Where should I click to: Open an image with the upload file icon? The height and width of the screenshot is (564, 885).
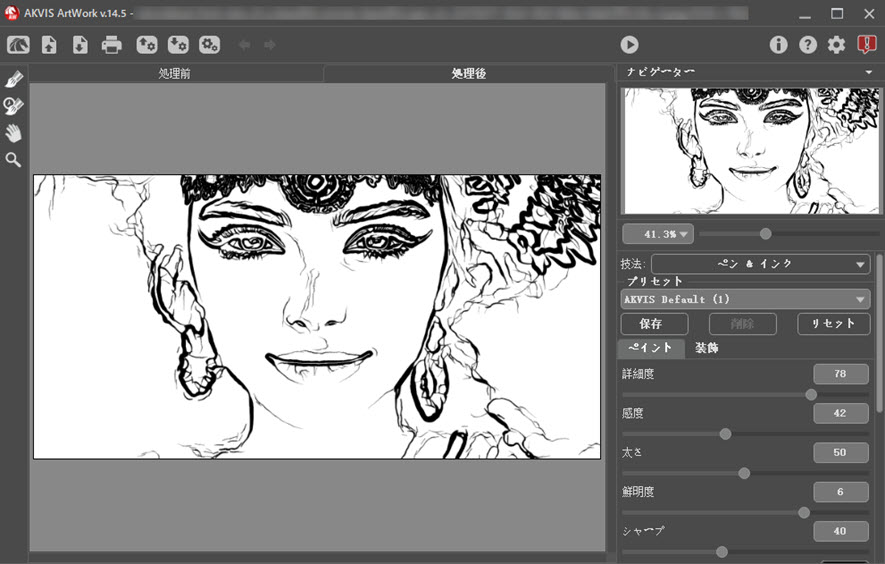[49, 45]
